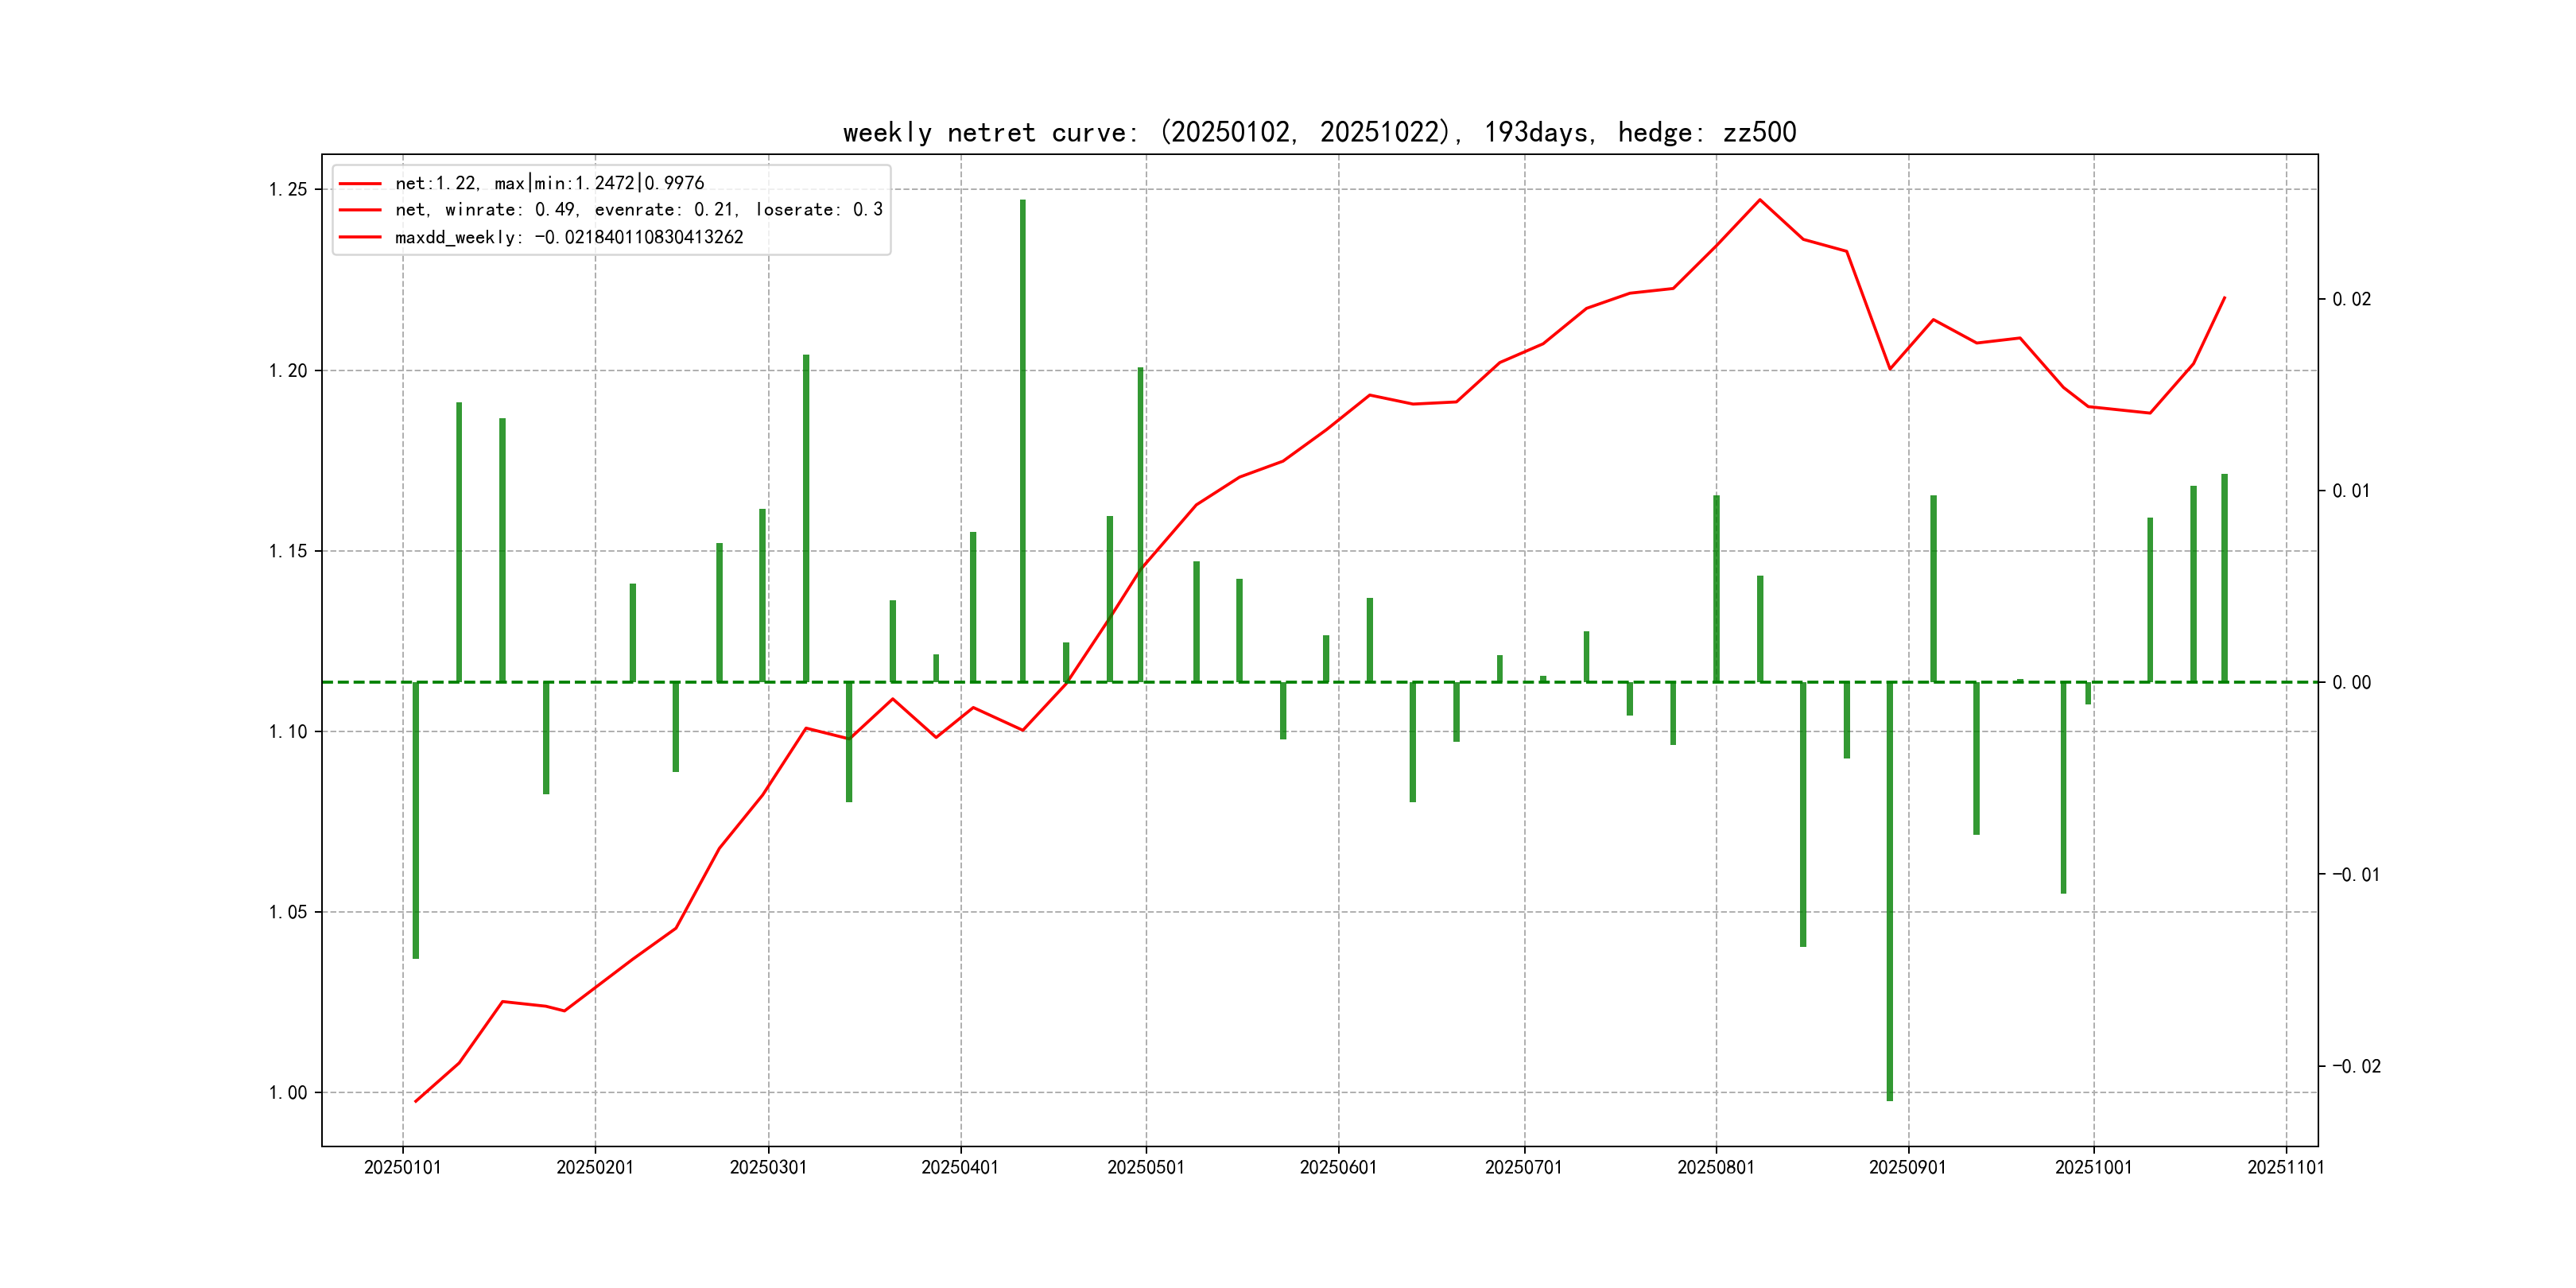The height and width of the screenshot is (1288, 2576).
Task: Click the red curve's peak in August
Action: point(1760,200)
